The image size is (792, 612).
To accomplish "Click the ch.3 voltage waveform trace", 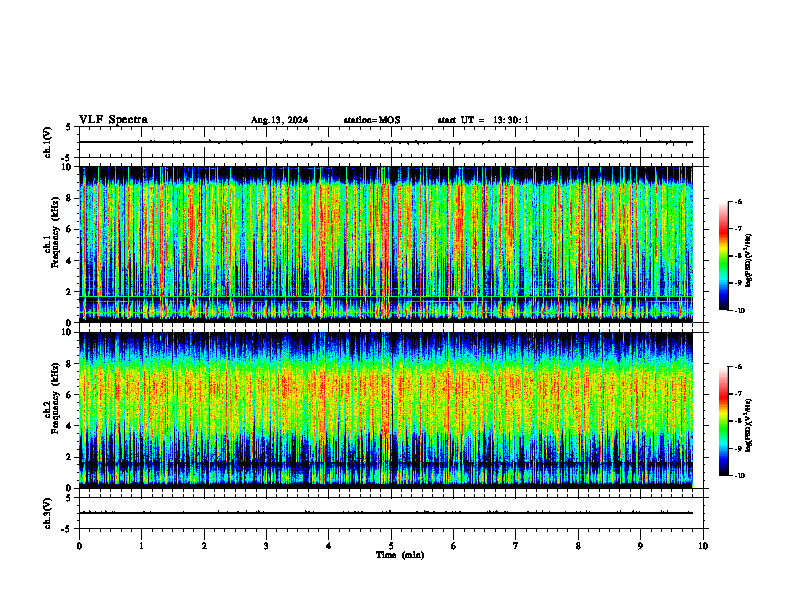I will coord(386,513).
